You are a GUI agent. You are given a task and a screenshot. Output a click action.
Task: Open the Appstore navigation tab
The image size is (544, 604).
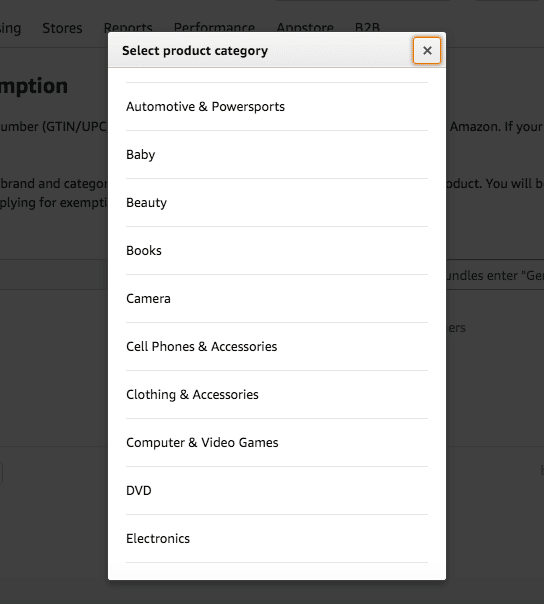305,27
